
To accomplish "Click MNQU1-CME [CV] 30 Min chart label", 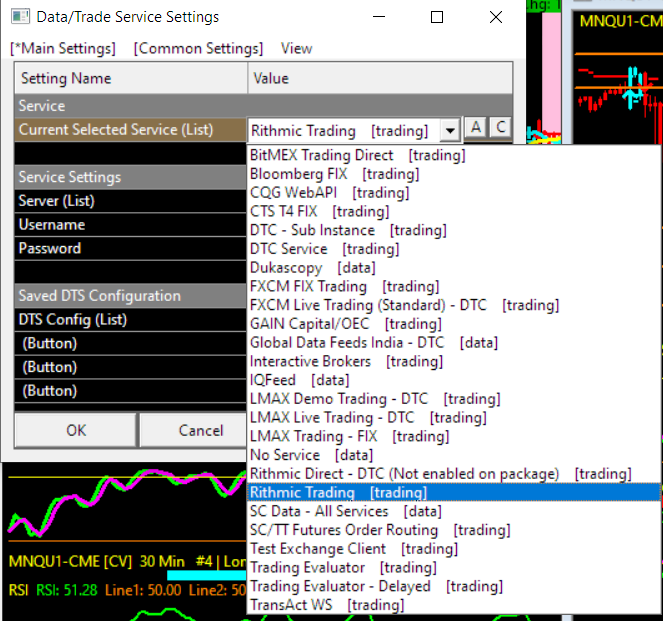I will pyautogui.click(x=97, y=561).
